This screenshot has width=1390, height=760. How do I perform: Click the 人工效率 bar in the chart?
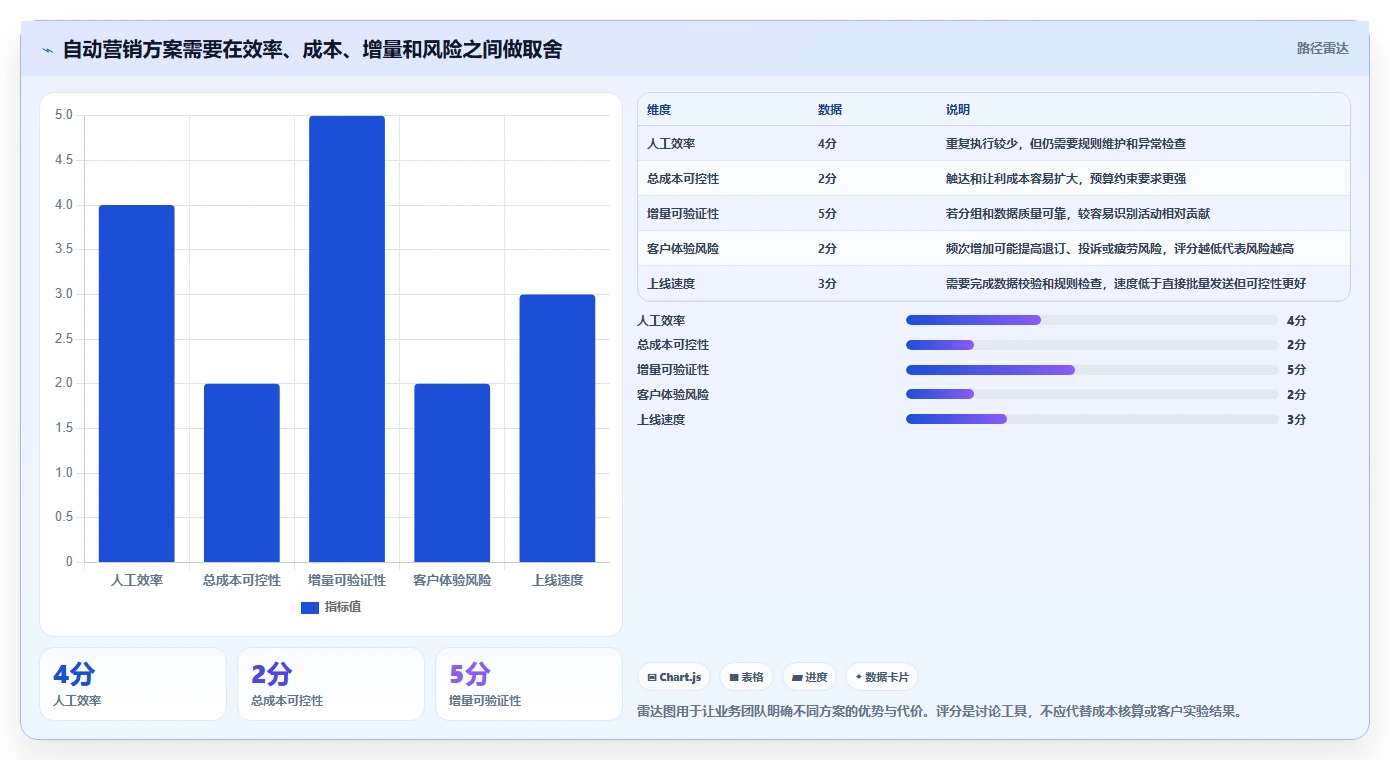tap(137, 383)
